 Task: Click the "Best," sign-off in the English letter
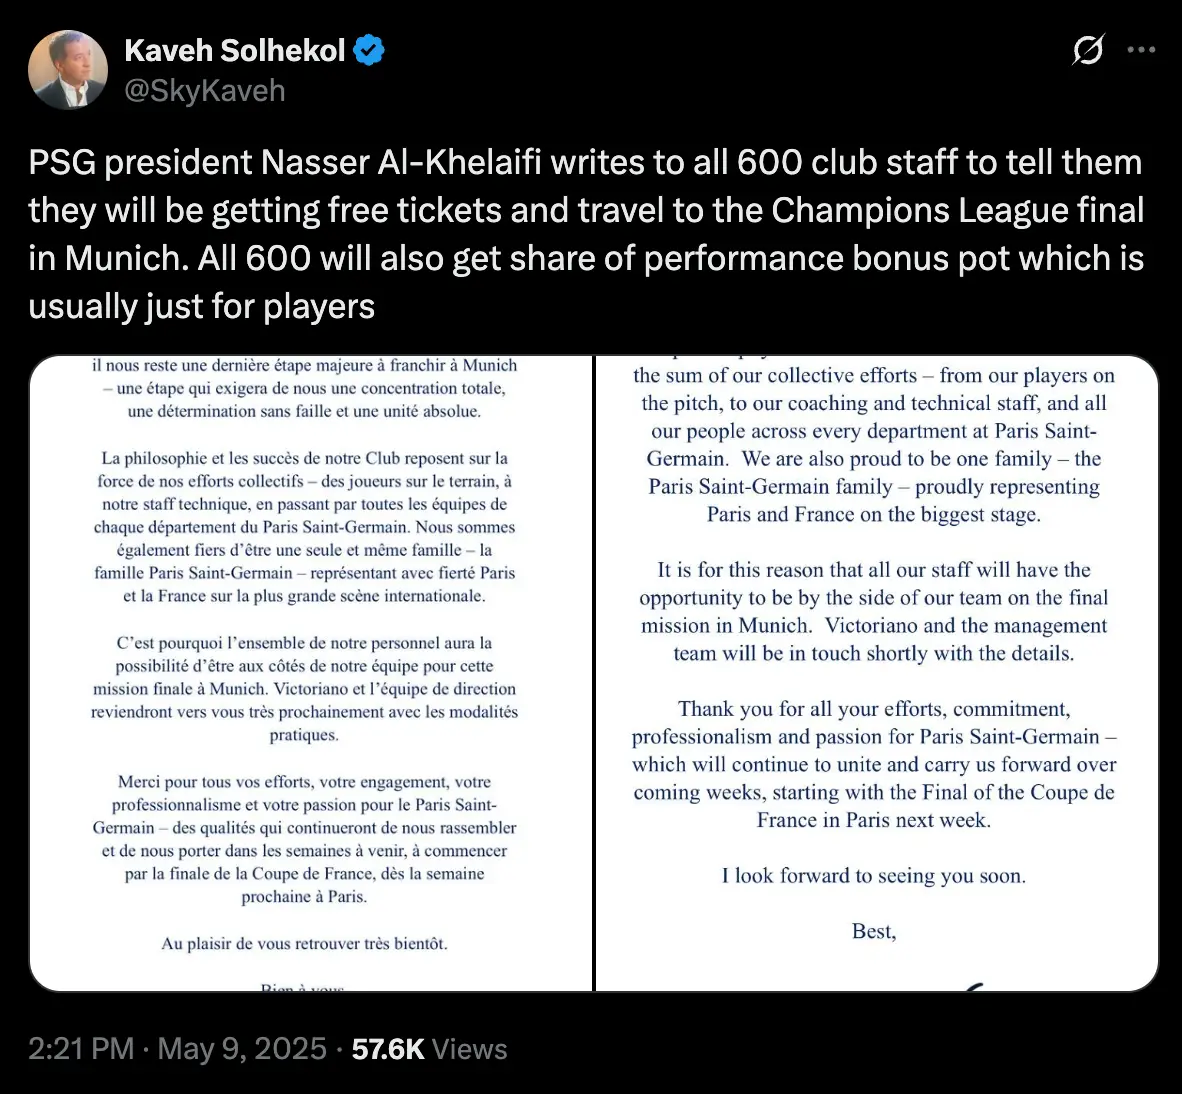tap(874, 932)
